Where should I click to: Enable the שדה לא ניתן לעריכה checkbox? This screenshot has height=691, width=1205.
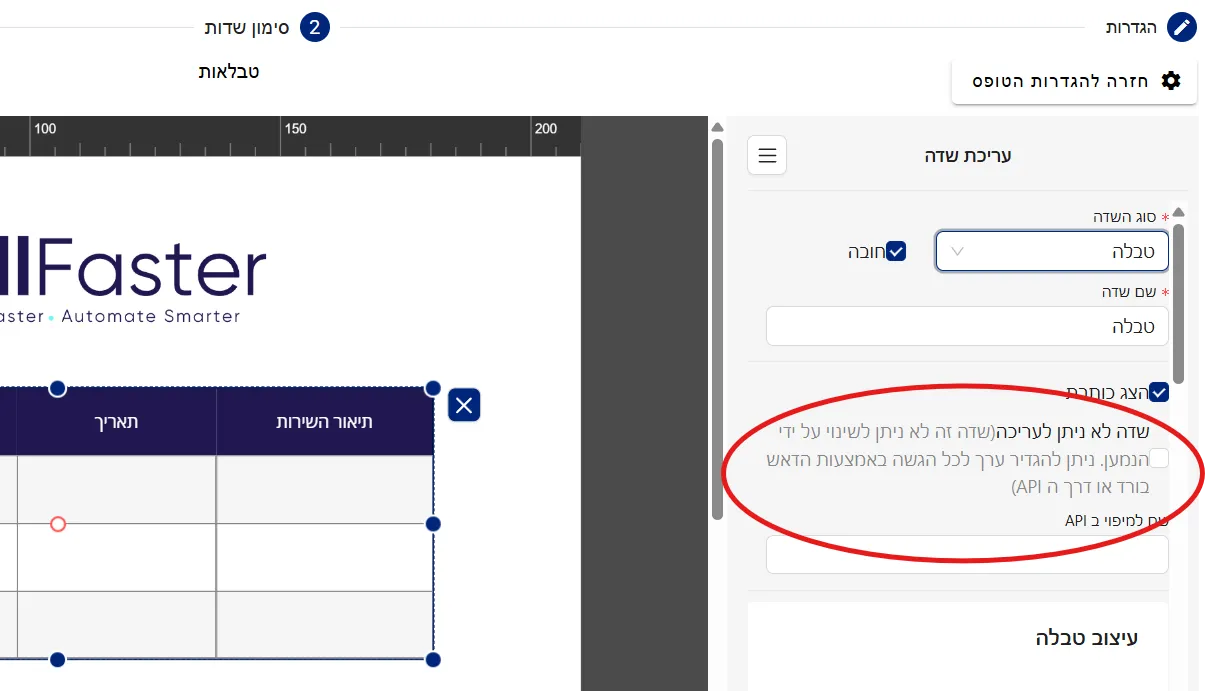pyautogui.click(x=1158, y=457)
